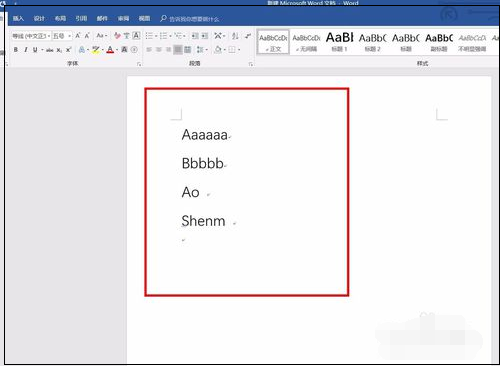The image size is (502, 366).
Task: Apply the 正文 style
Action: pos(273,42)
